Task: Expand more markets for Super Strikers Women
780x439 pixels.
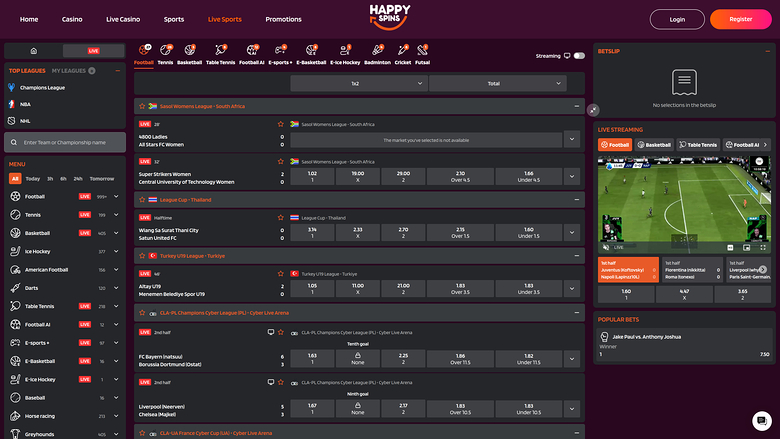Action: [572, 176]
